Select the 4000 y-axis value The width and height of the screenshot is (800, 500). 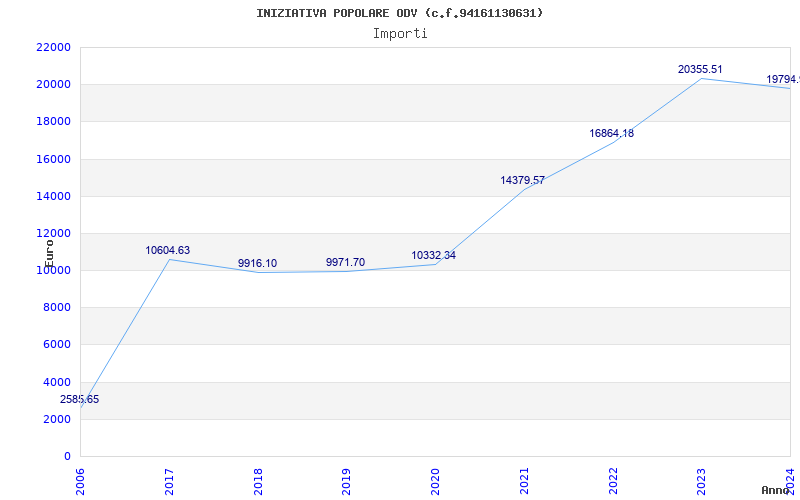[57, 382]
